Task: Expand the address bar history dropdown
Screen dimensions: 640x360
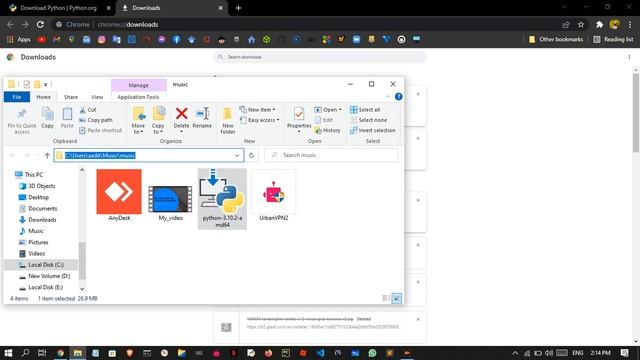Action: coord(237,156)
